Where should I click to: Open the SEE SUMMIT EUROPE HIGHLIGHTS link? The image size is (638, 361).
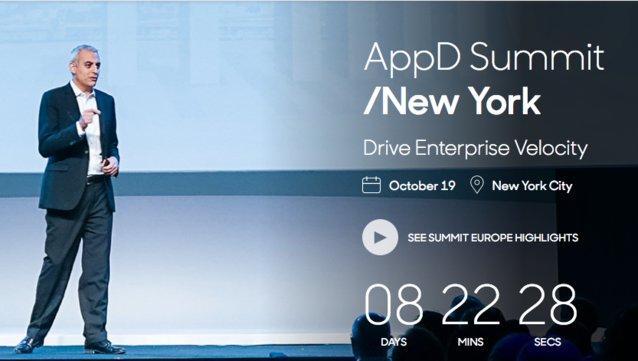[x=493, y=238]
